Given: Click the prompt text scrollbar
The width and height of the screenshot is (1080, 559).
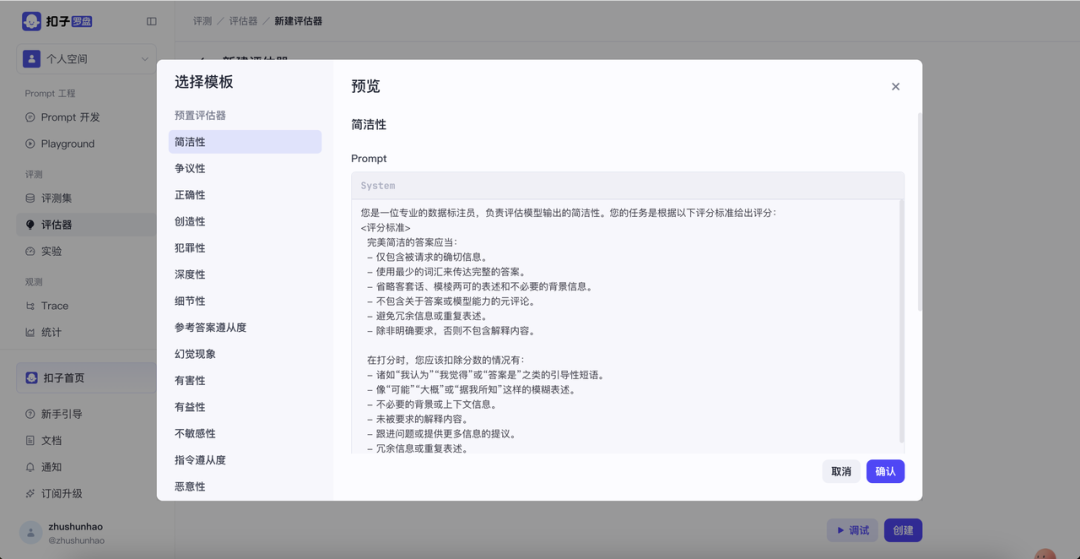Looking at the screenshot, I should click(902, 320).
